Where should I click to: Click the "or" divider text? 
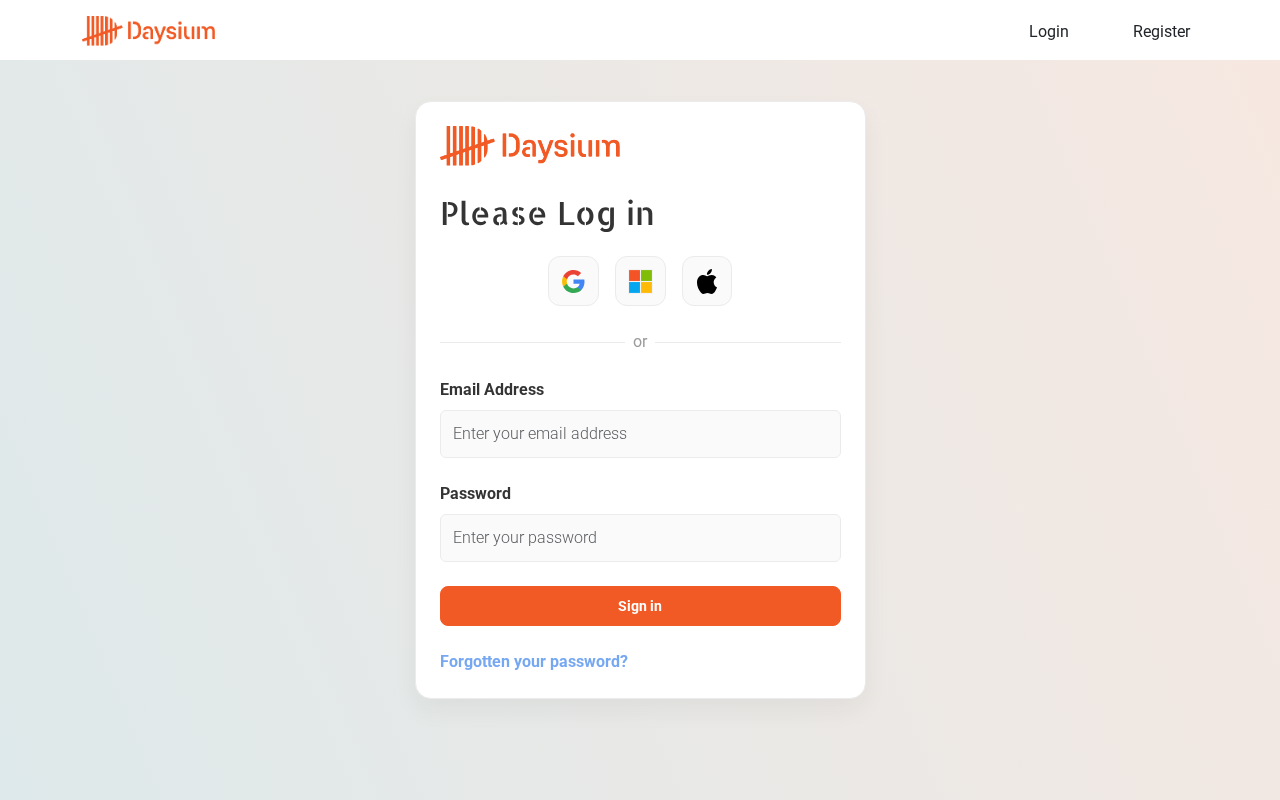pyautogui.click(x=640, y=342)
